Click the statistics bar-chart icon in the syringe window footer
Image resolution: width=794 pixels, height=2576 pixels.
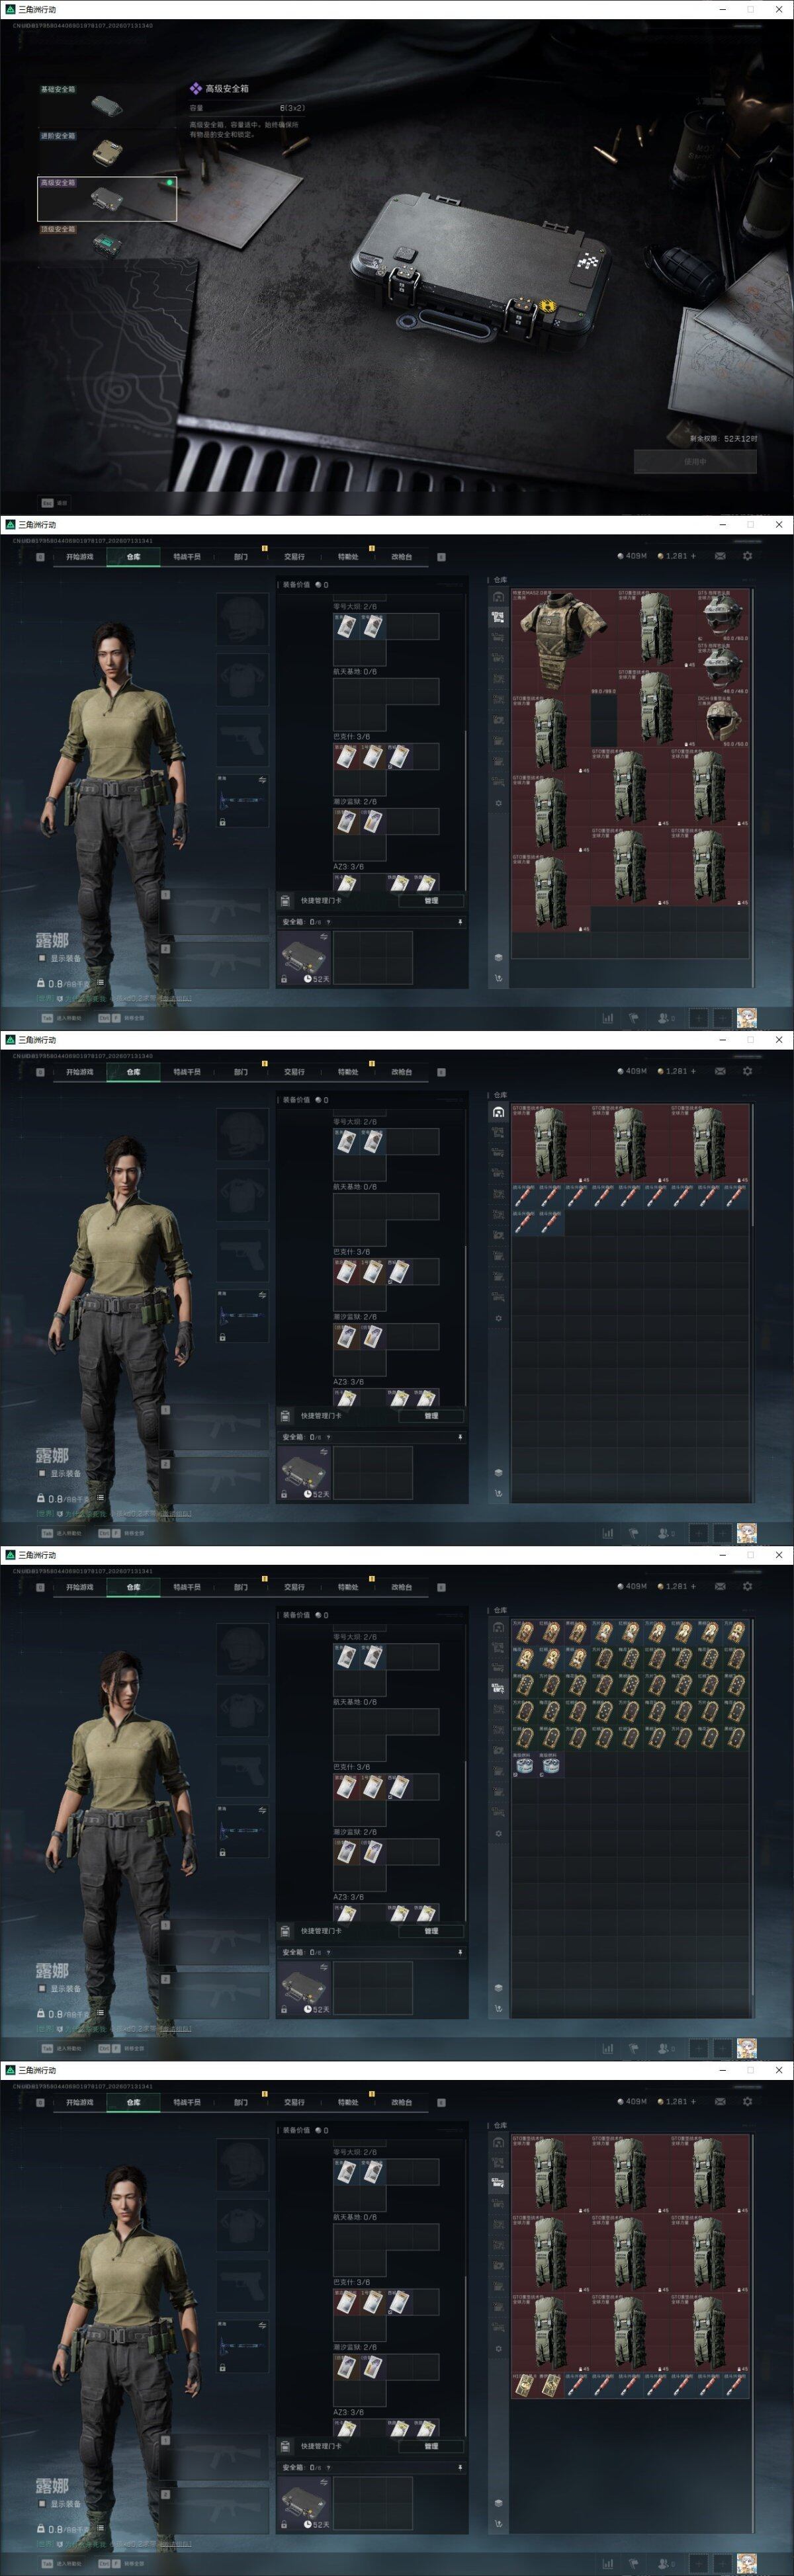point(607,1533)
